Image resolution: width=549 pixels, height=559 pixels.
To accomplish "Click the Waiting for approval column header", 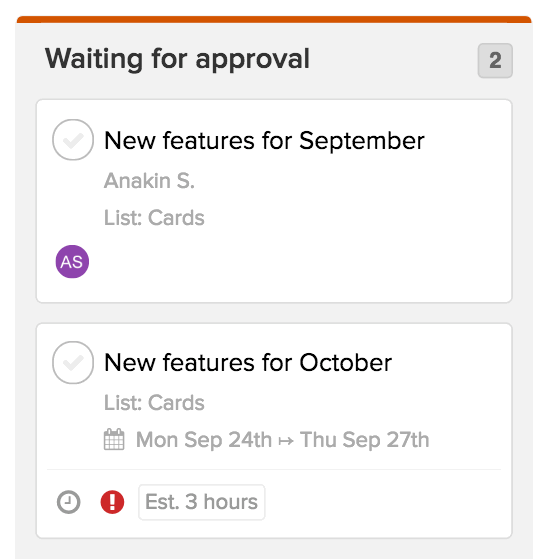I will pyautogui.click(x=177, y=59).
